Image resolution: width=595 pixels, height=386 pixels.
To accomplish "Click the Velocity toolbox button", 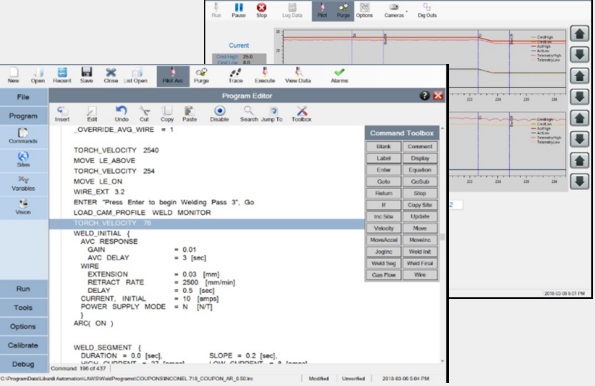I will tap(384, 228).
